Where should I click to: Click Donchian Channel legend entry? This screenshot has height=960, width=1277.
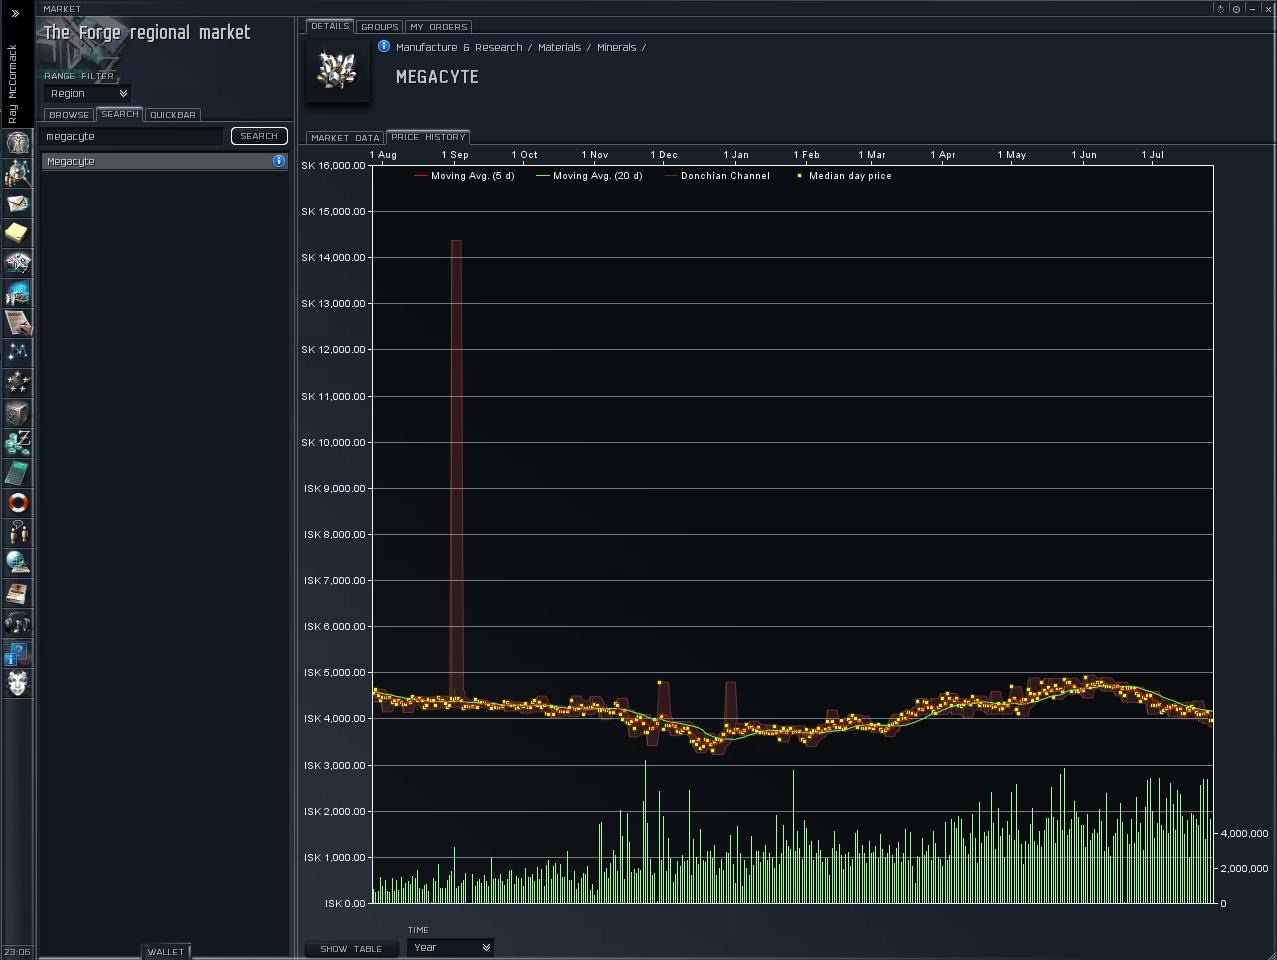coord(717,176)
